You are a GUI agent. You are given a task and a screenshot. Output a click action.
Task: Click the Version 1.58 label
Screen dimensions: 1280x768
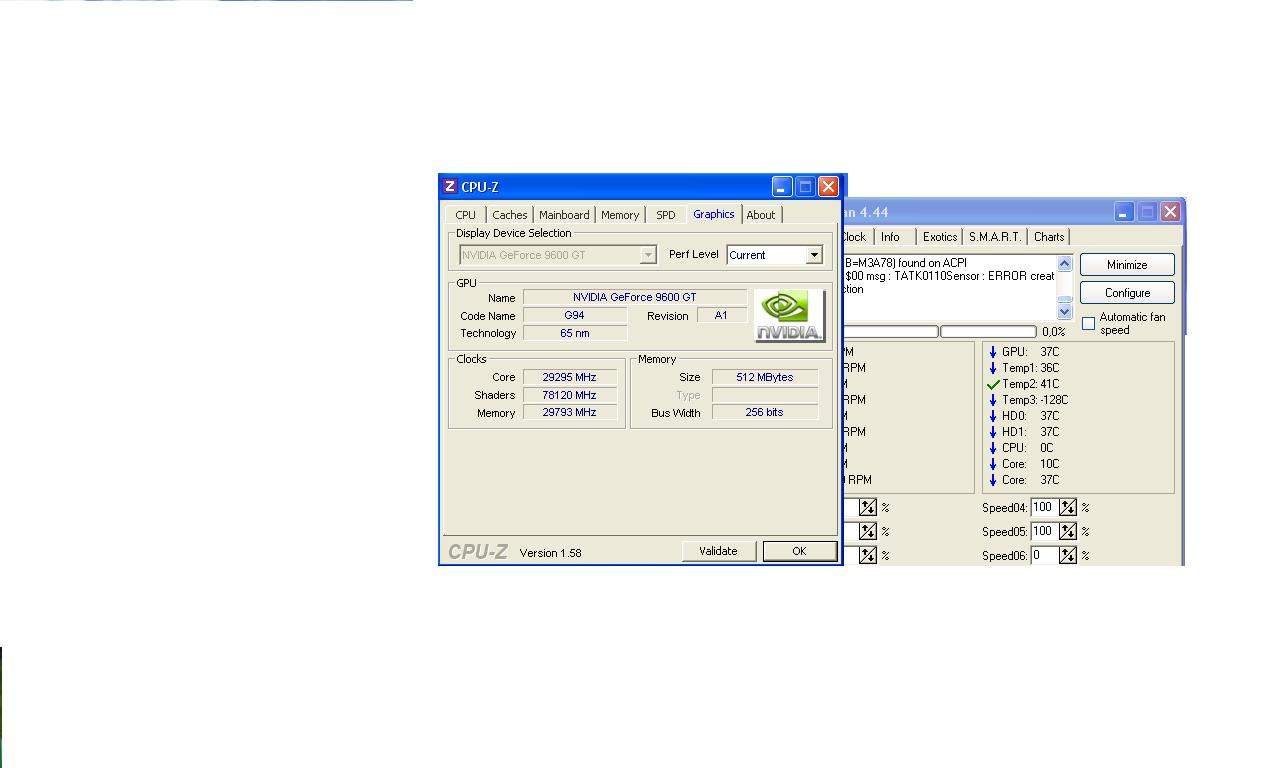[x=550, y=553]
